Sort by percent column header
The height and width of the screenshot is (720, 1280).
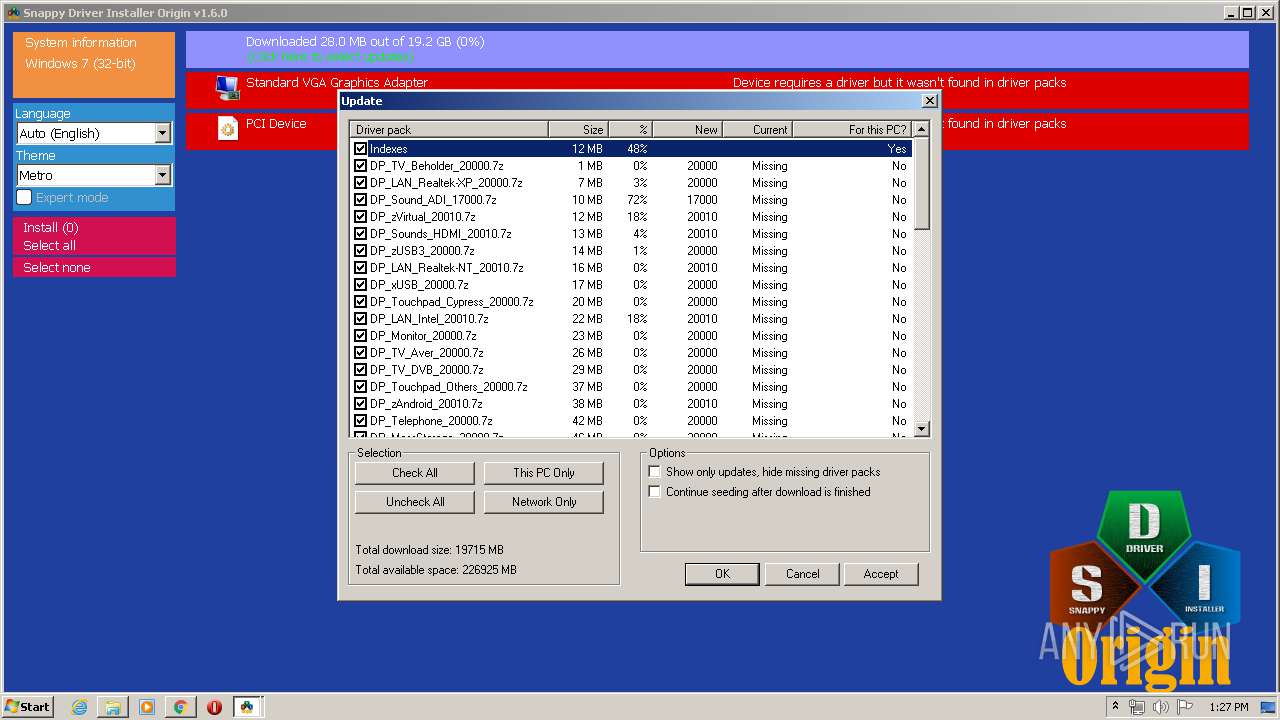(x=630, y=129)
